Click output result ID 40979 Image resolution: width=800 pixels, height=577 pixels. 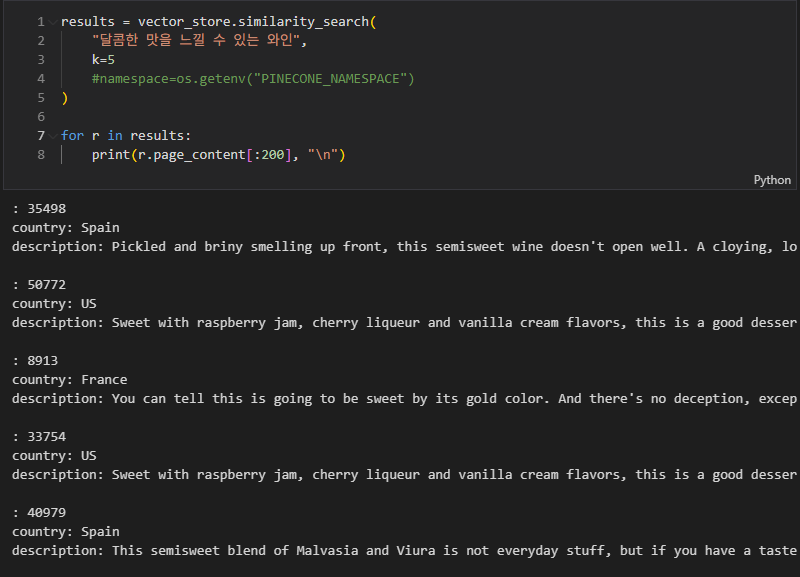(x=46, y=513)
